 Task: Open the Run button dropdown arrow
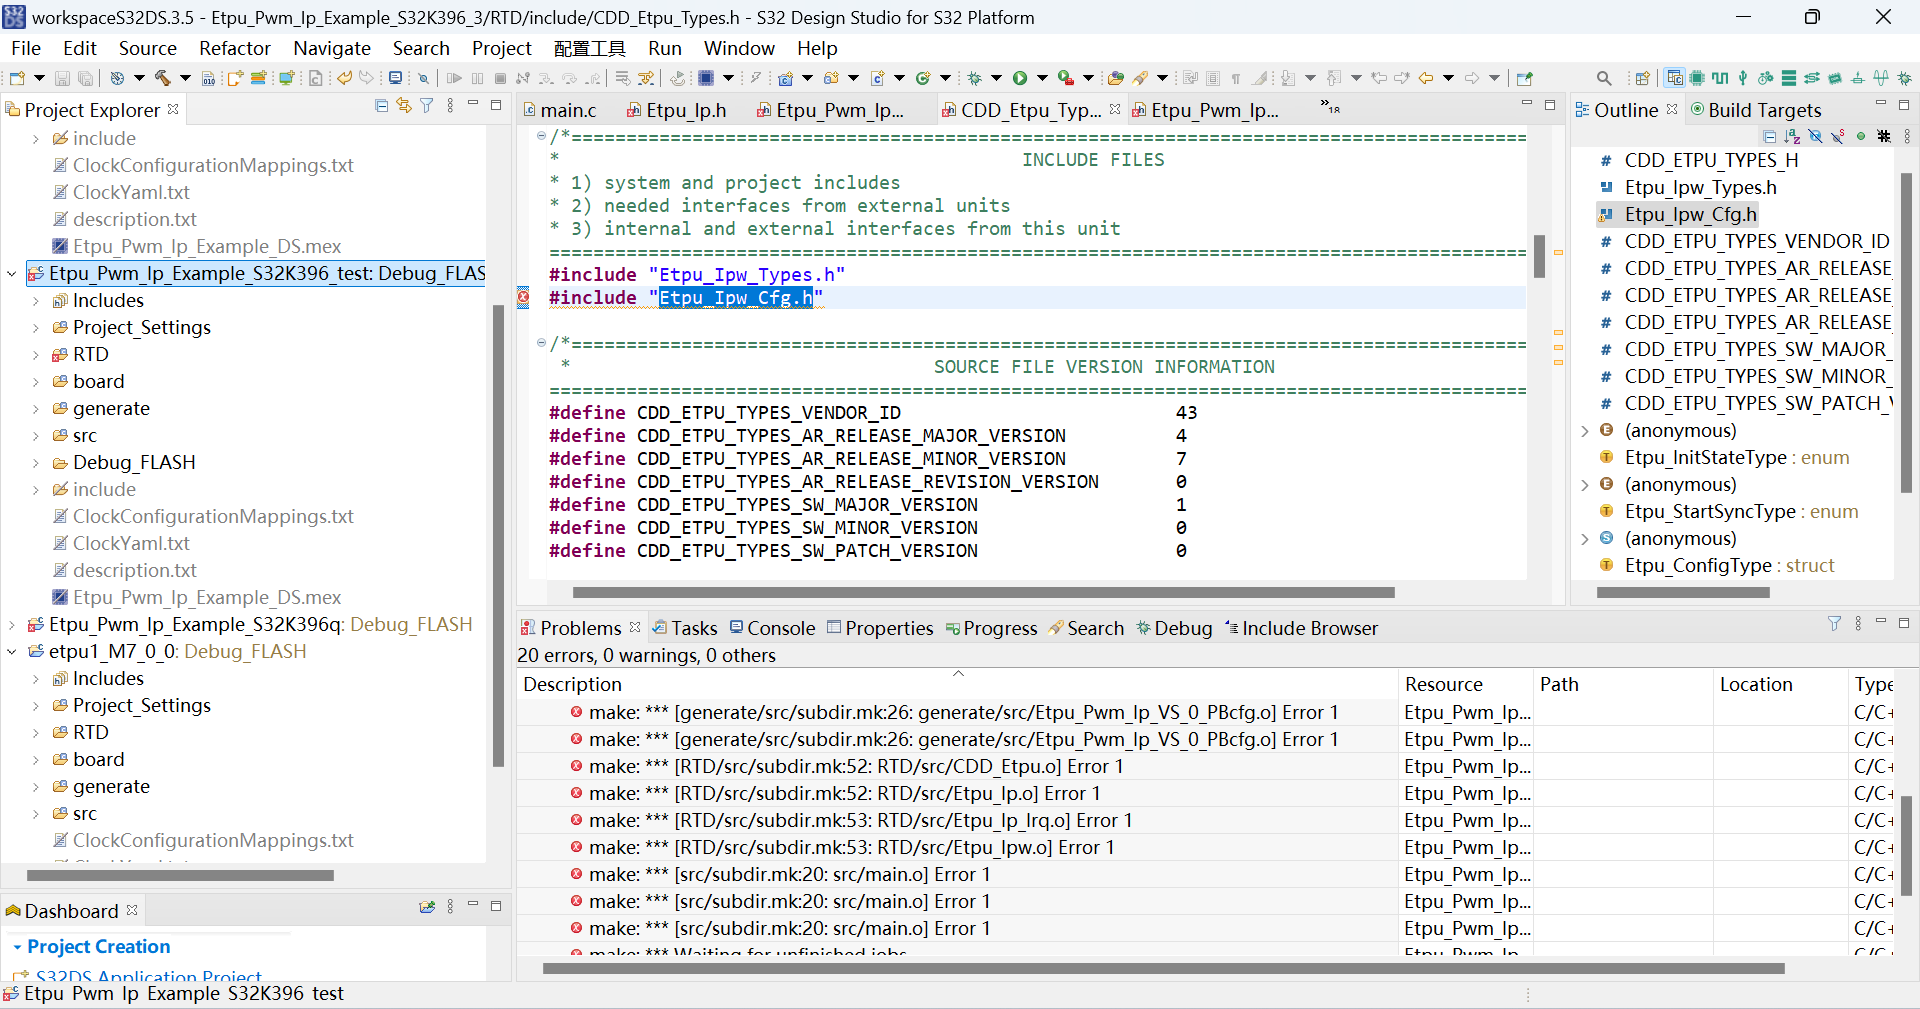(x=1043, y=77)
